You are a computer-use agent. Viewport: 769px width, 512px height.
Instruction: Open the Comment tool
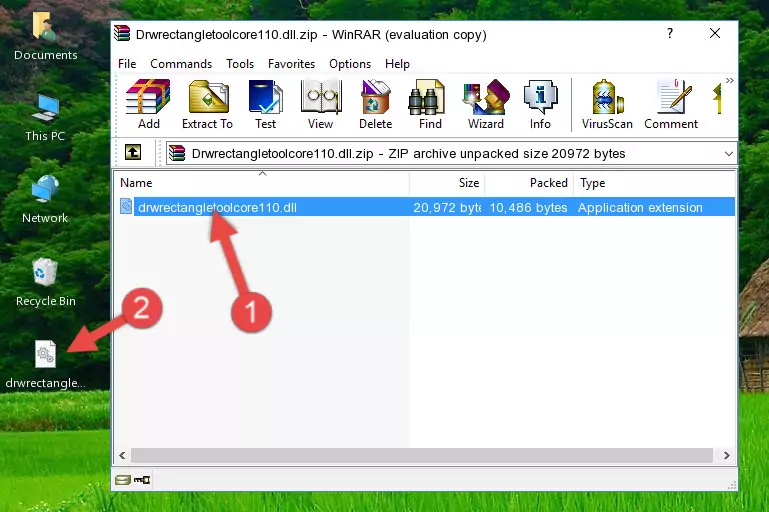click(x=671, y=104)
